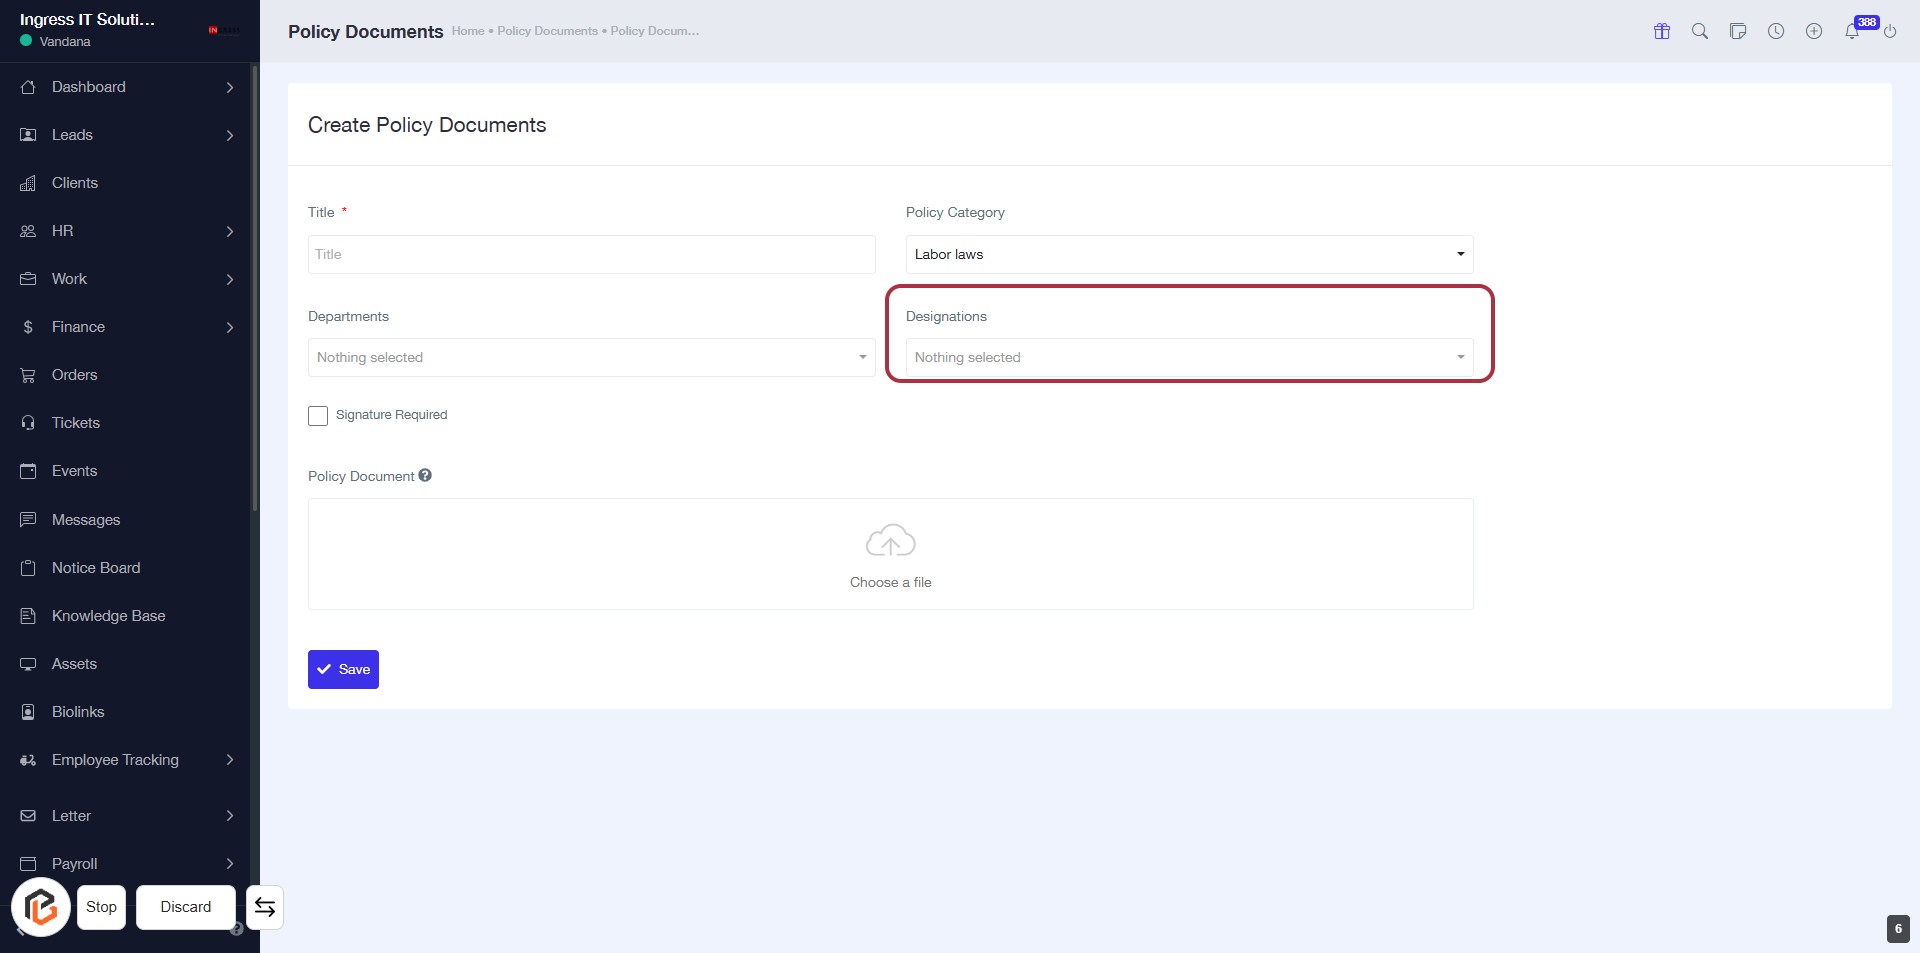Click the Save button
This screenshot has width=1920, height=953.
(343, 669)
